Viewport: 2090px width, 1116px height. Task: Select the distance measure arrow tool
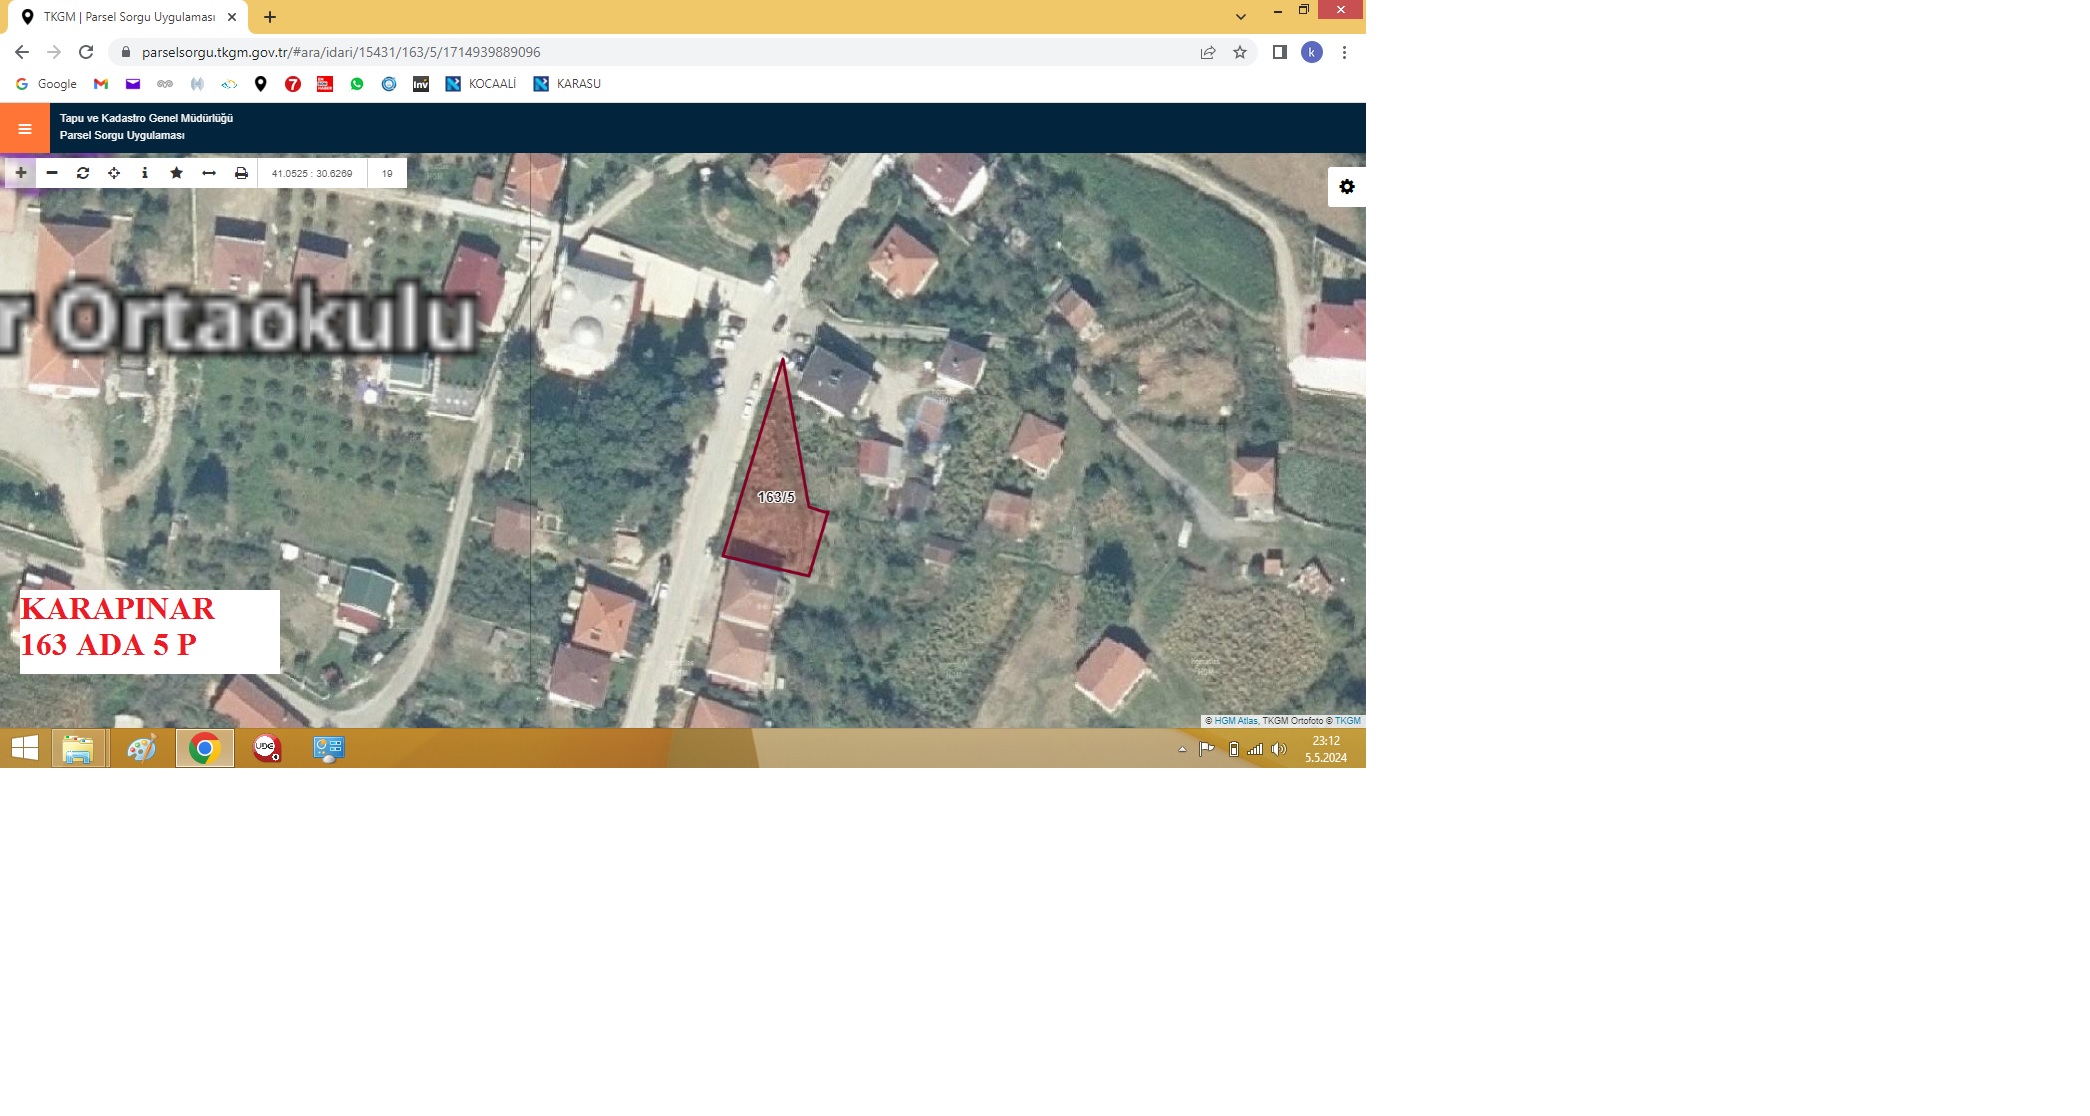point(209,173)
